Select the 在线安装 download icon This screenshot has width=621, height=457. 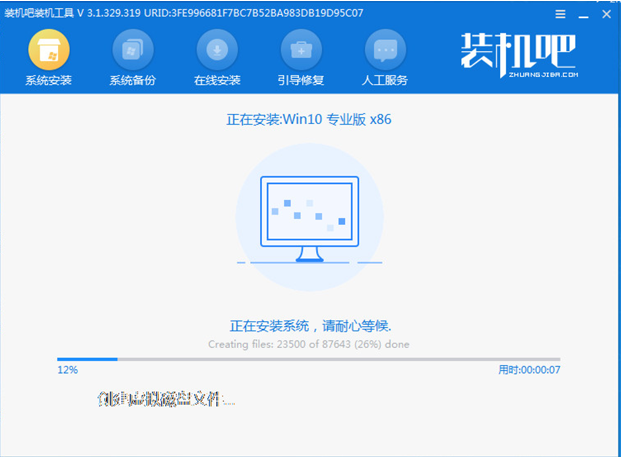tap(216, 49)
